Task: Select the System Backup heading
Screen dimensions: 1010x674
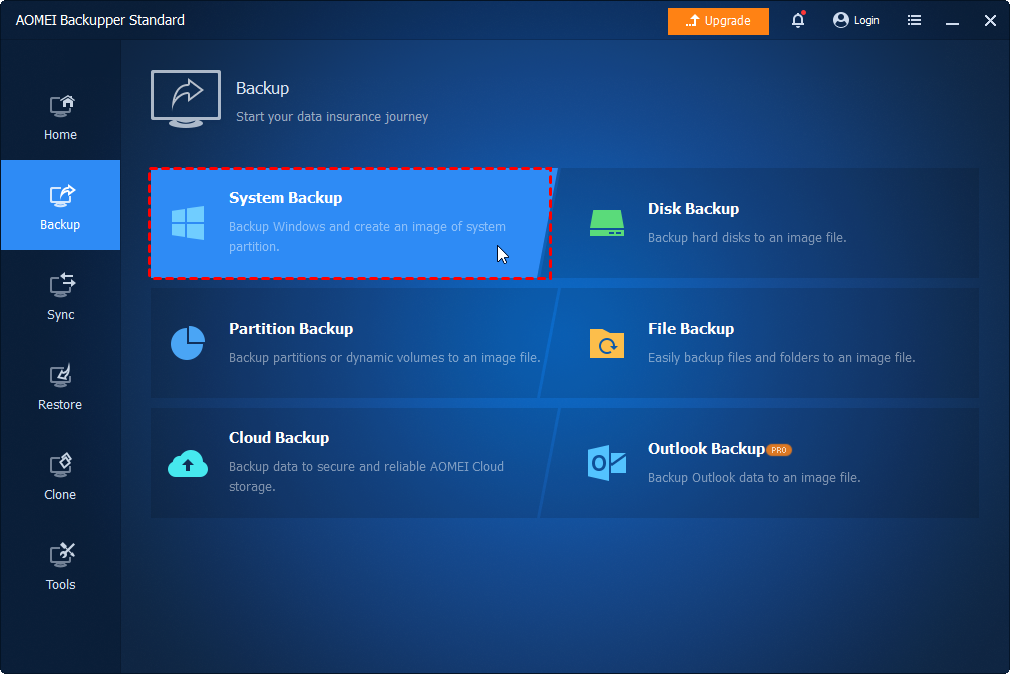Action: tap(285, 198)
